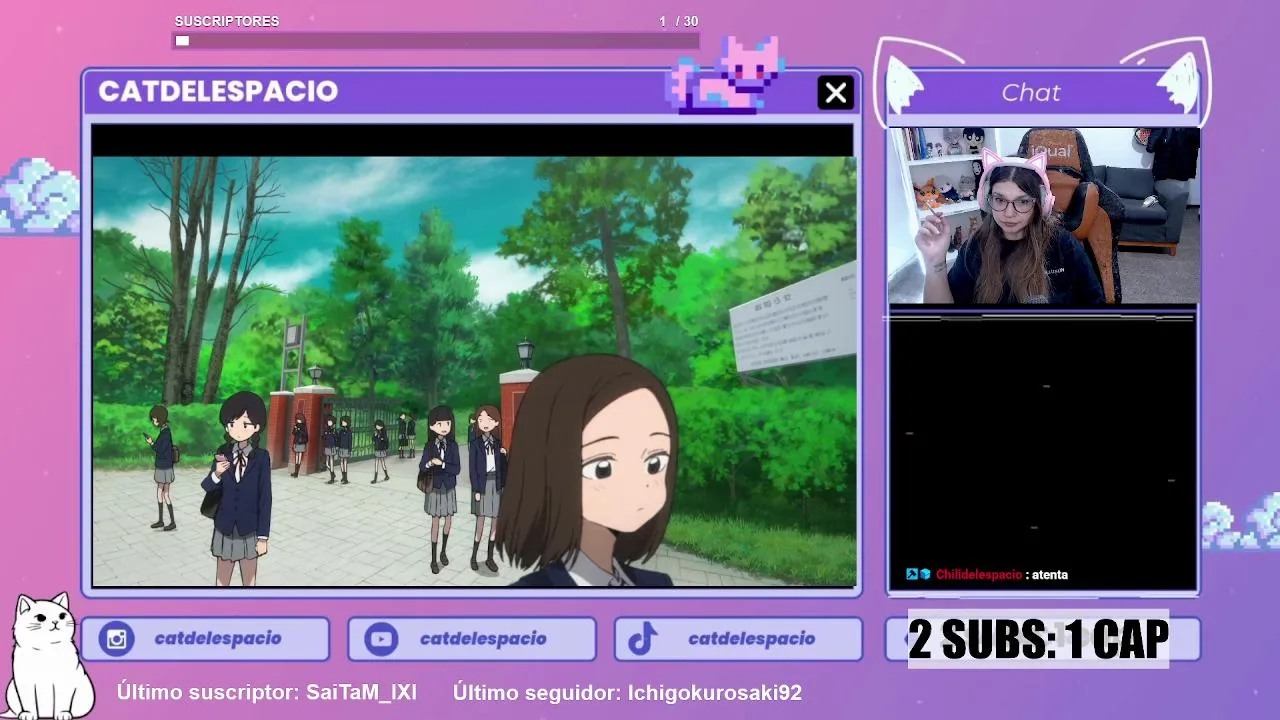1280x720 pixels.
Task: Click the CATDELESPACIO window title
Action: 218,91
